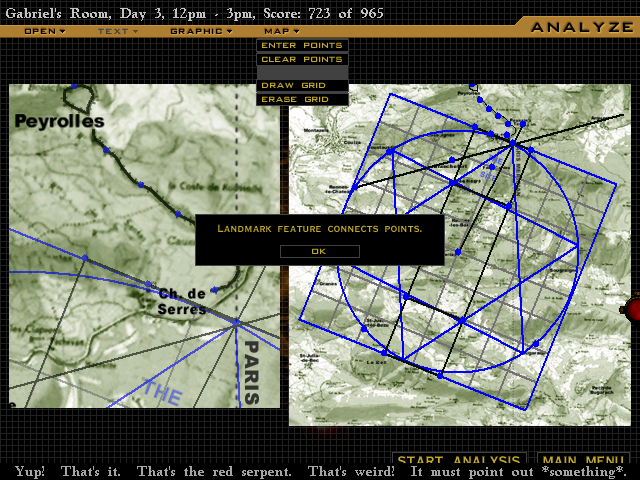Click the Peyrolles label on zoomed map

click(x=60, y=121)
